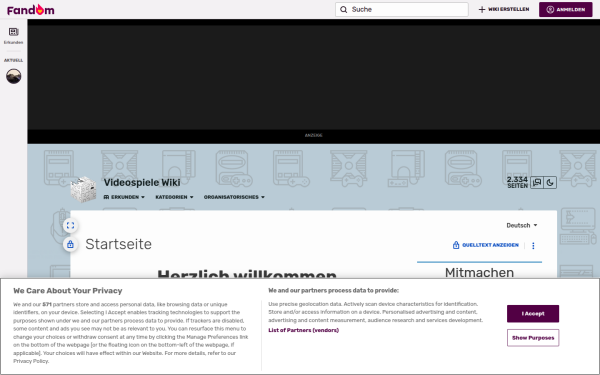Screen dimensions: 600x375
Task: Click Wiki erstellen link
Action: point(504,9)
